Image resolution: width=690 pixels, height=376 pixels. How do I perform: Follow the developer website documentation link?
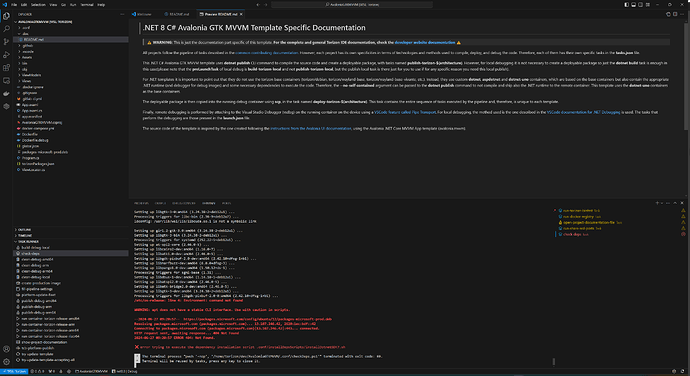point(425,43)
